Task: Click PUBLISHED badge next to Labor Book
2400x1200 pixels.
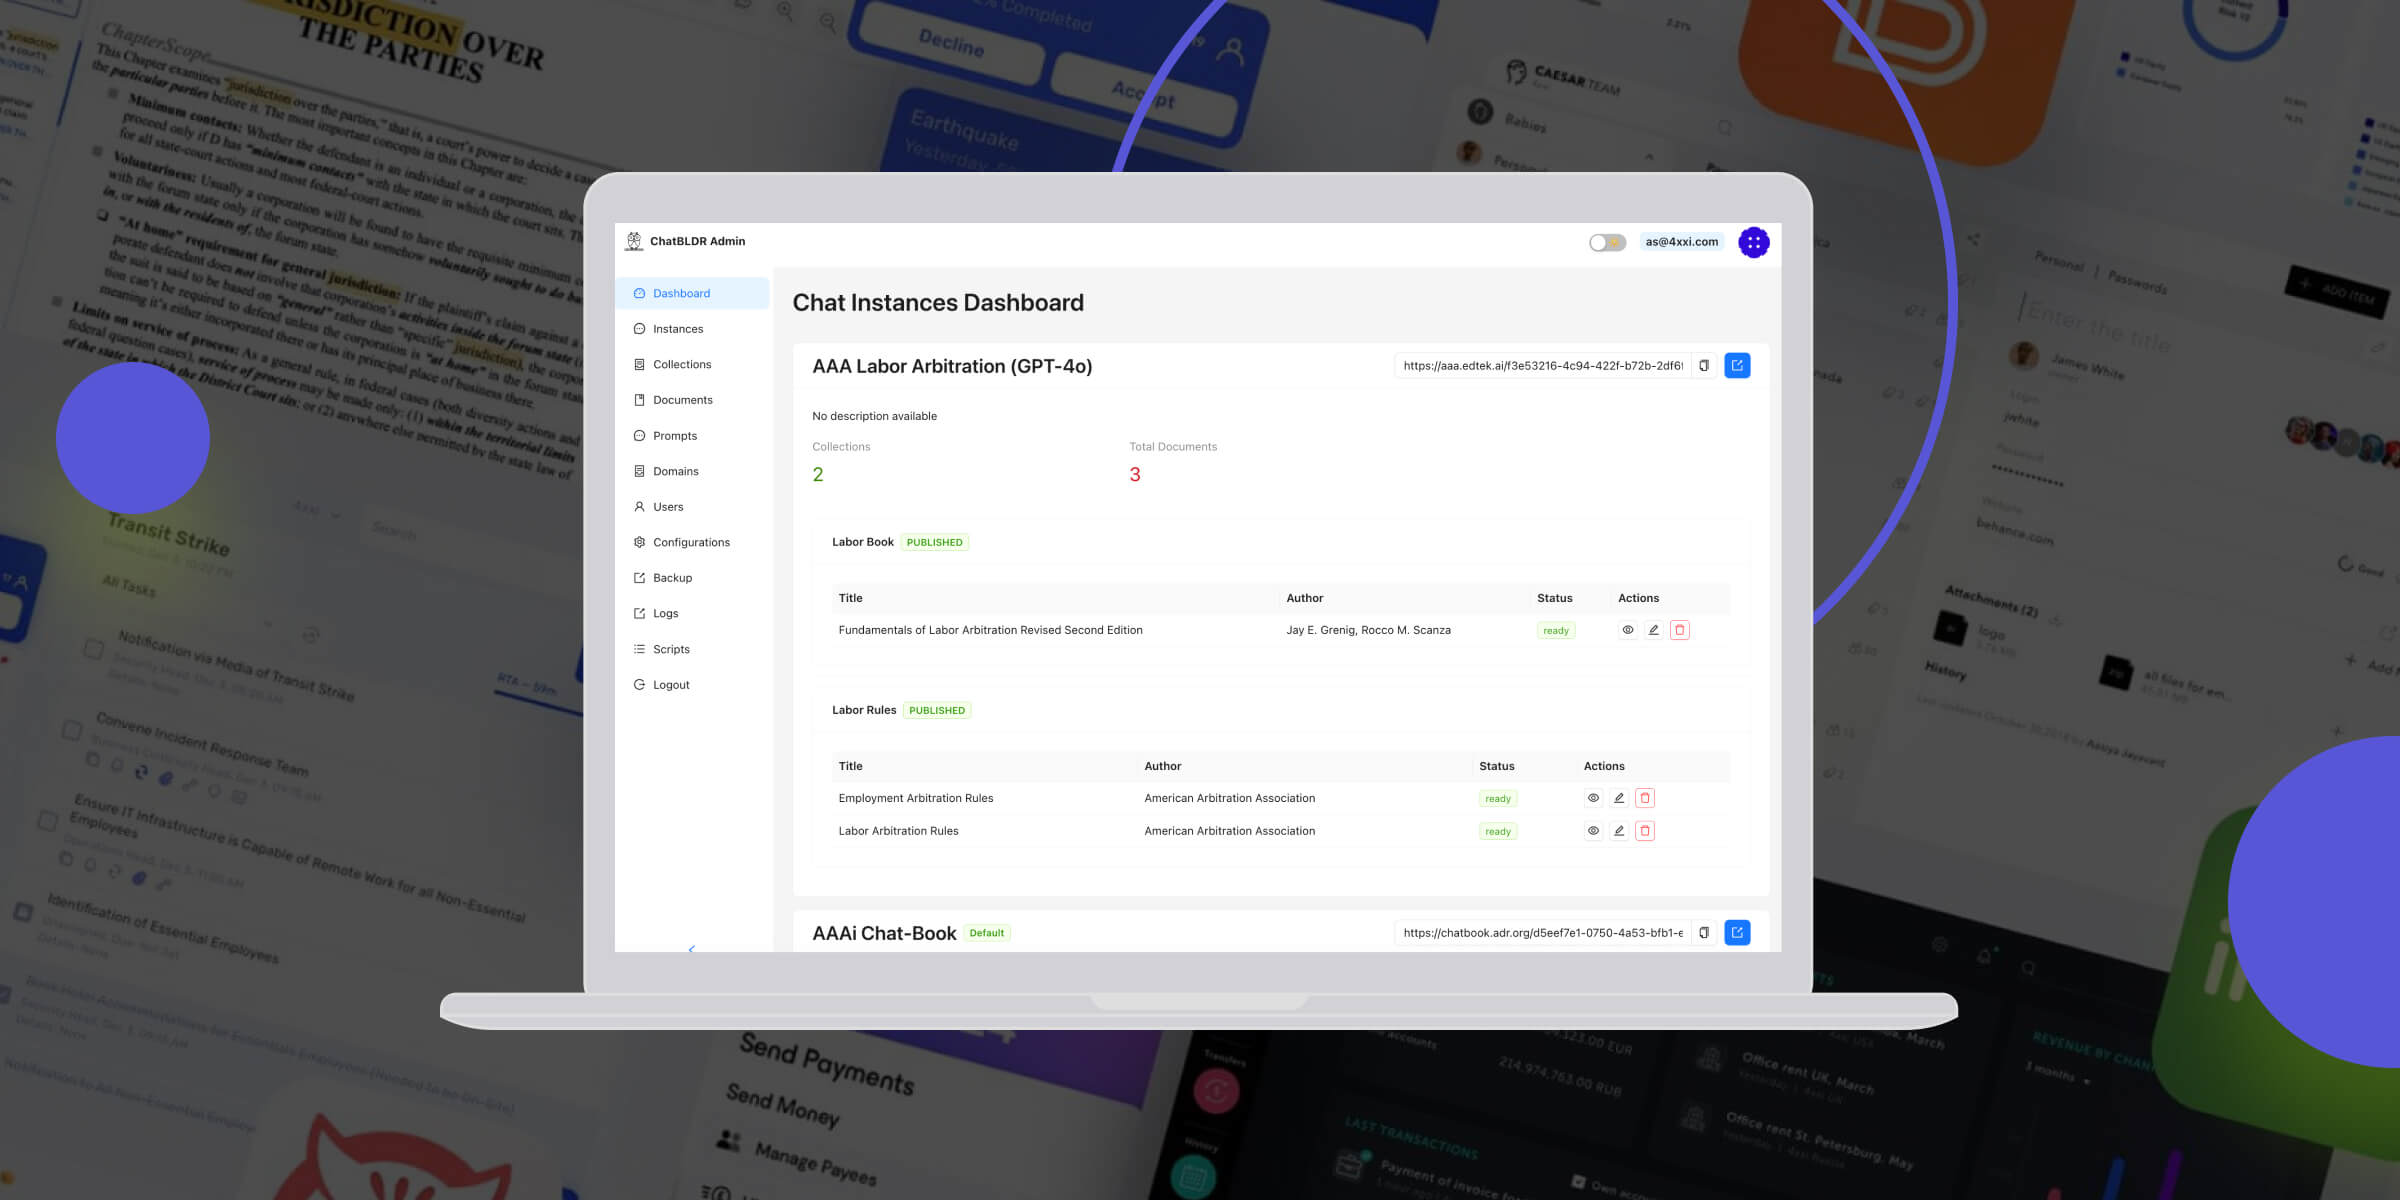Action: click(x=935, y=543)
